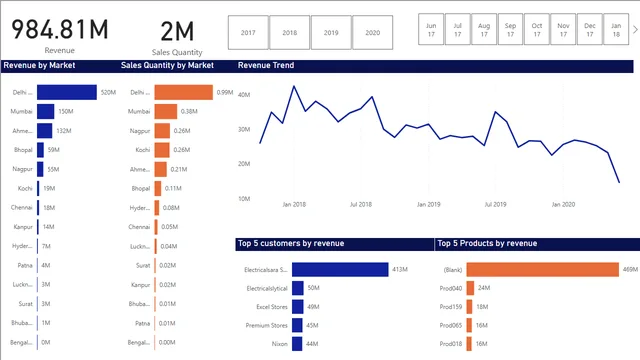640x360 pixels.
Task: Click the Prod018 16M product bar
Action: [x=469, y=344]
